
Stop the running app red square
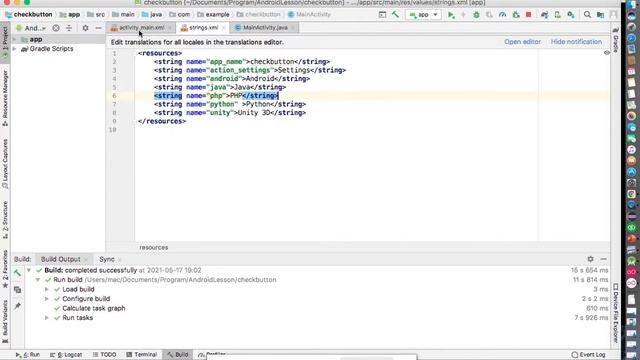coord(528,15)
